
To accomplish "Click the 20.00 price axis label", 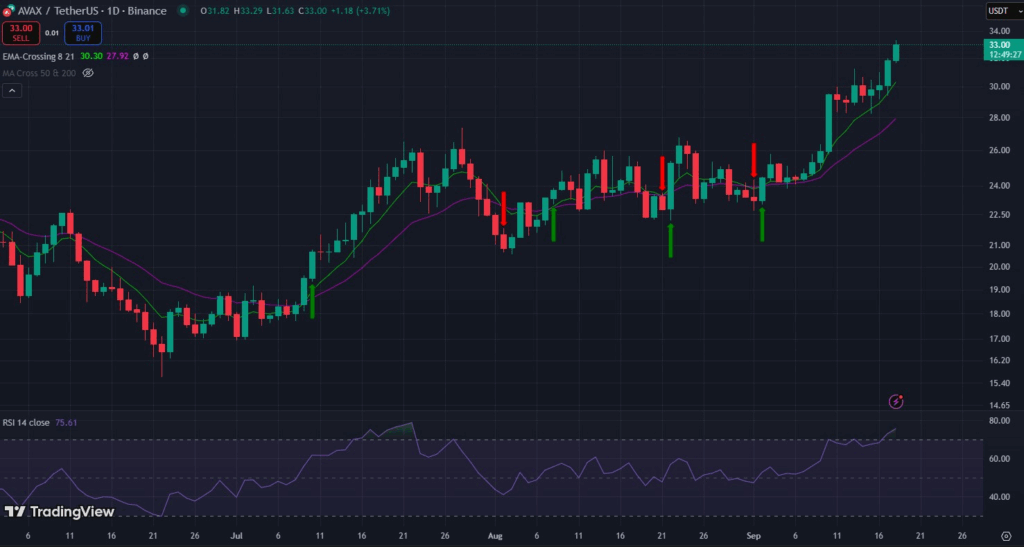I will (x=999, y=267).
